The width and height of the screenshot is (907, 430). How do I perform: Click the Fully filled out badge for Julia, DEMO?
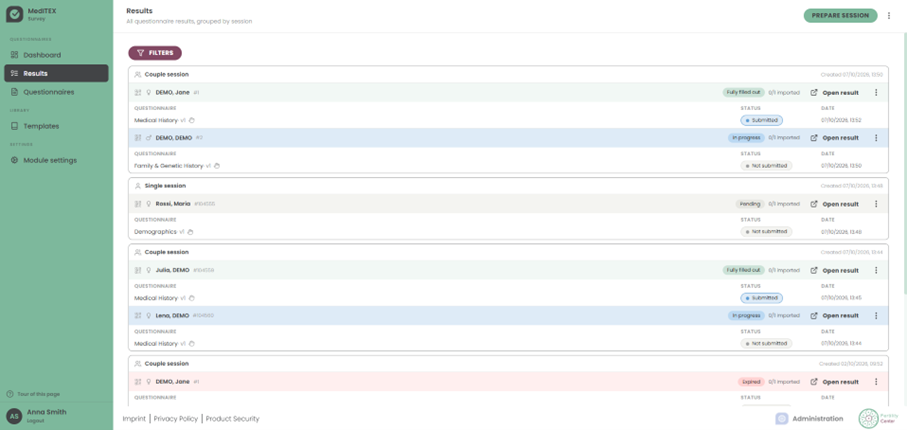pos(743,270)
